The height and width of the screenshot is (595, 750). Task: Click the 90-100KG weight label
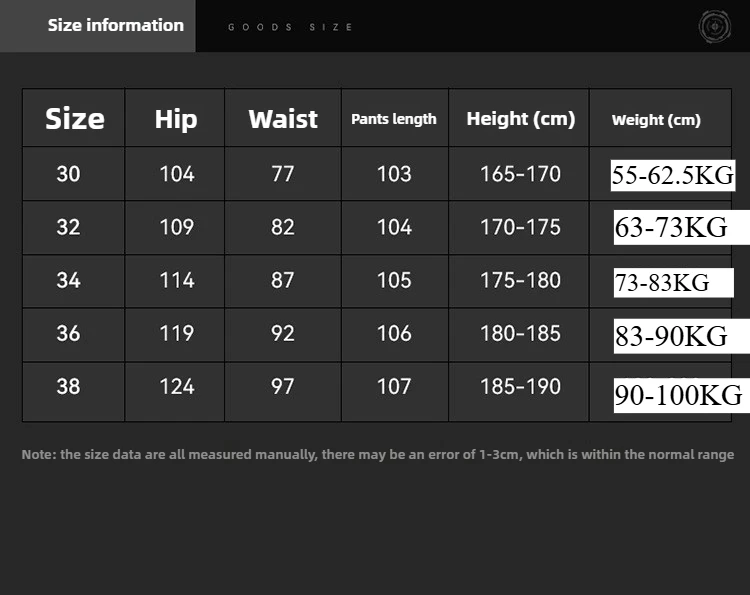pos(678,396)
